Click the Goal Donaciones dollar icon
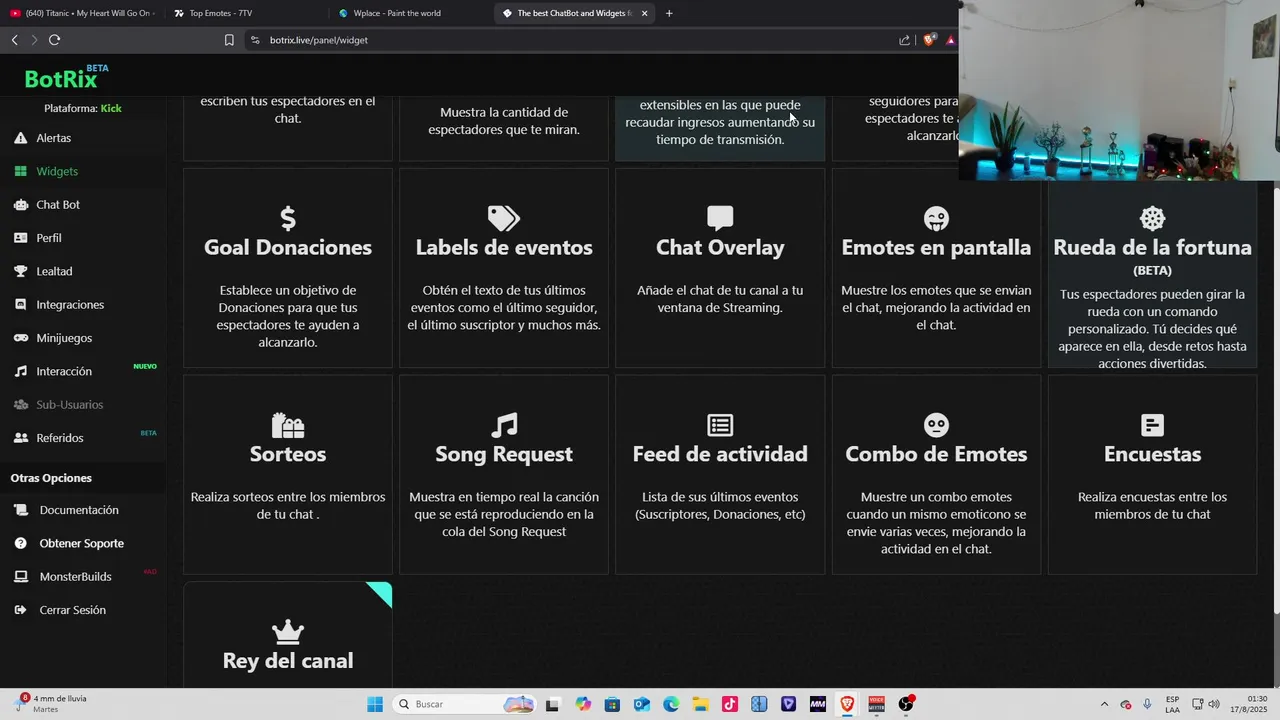This screenshot has width=1280, height=720. pyautogui.click(x=288, y=218)
